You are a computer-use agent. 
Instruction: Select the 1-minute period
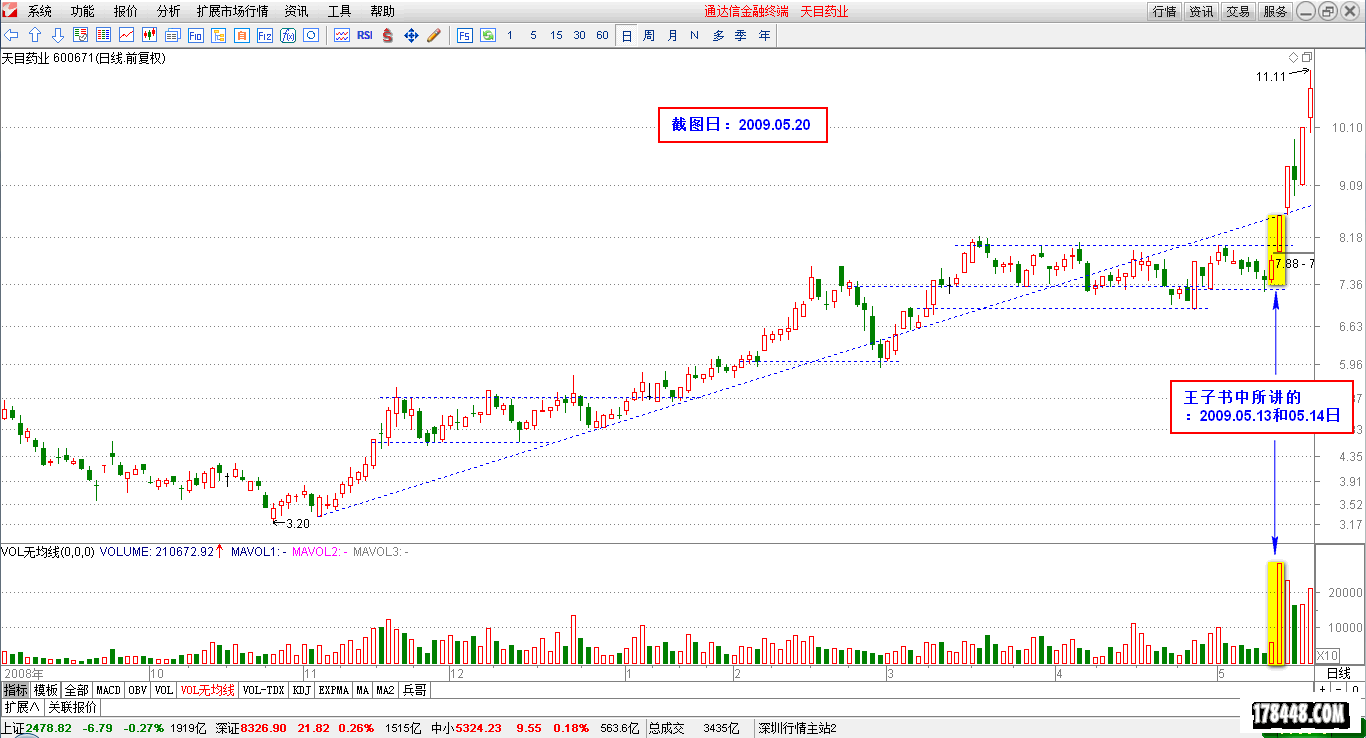[x=510, y=35]
